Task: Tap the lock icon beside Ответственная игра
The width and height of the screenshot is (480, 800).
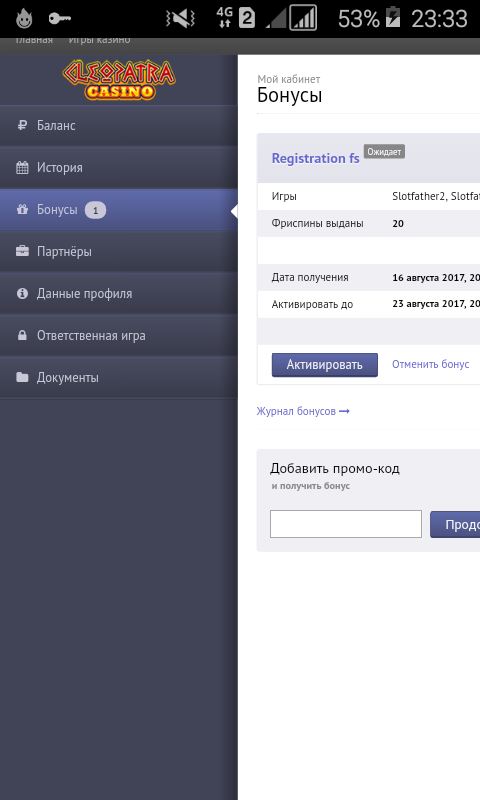Action: click(x=22, y=335)
